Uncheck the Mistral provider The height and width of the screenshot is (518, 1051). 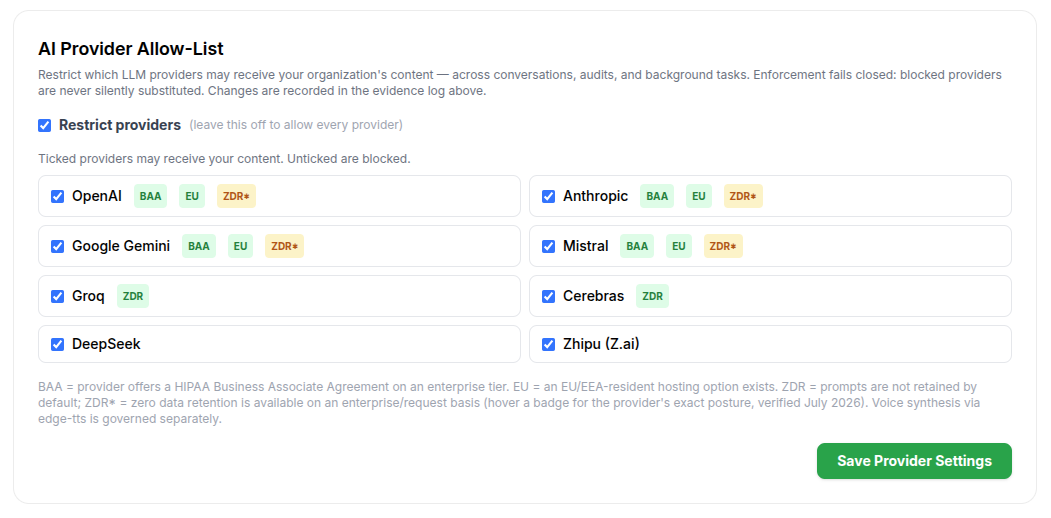coord(548,246)
